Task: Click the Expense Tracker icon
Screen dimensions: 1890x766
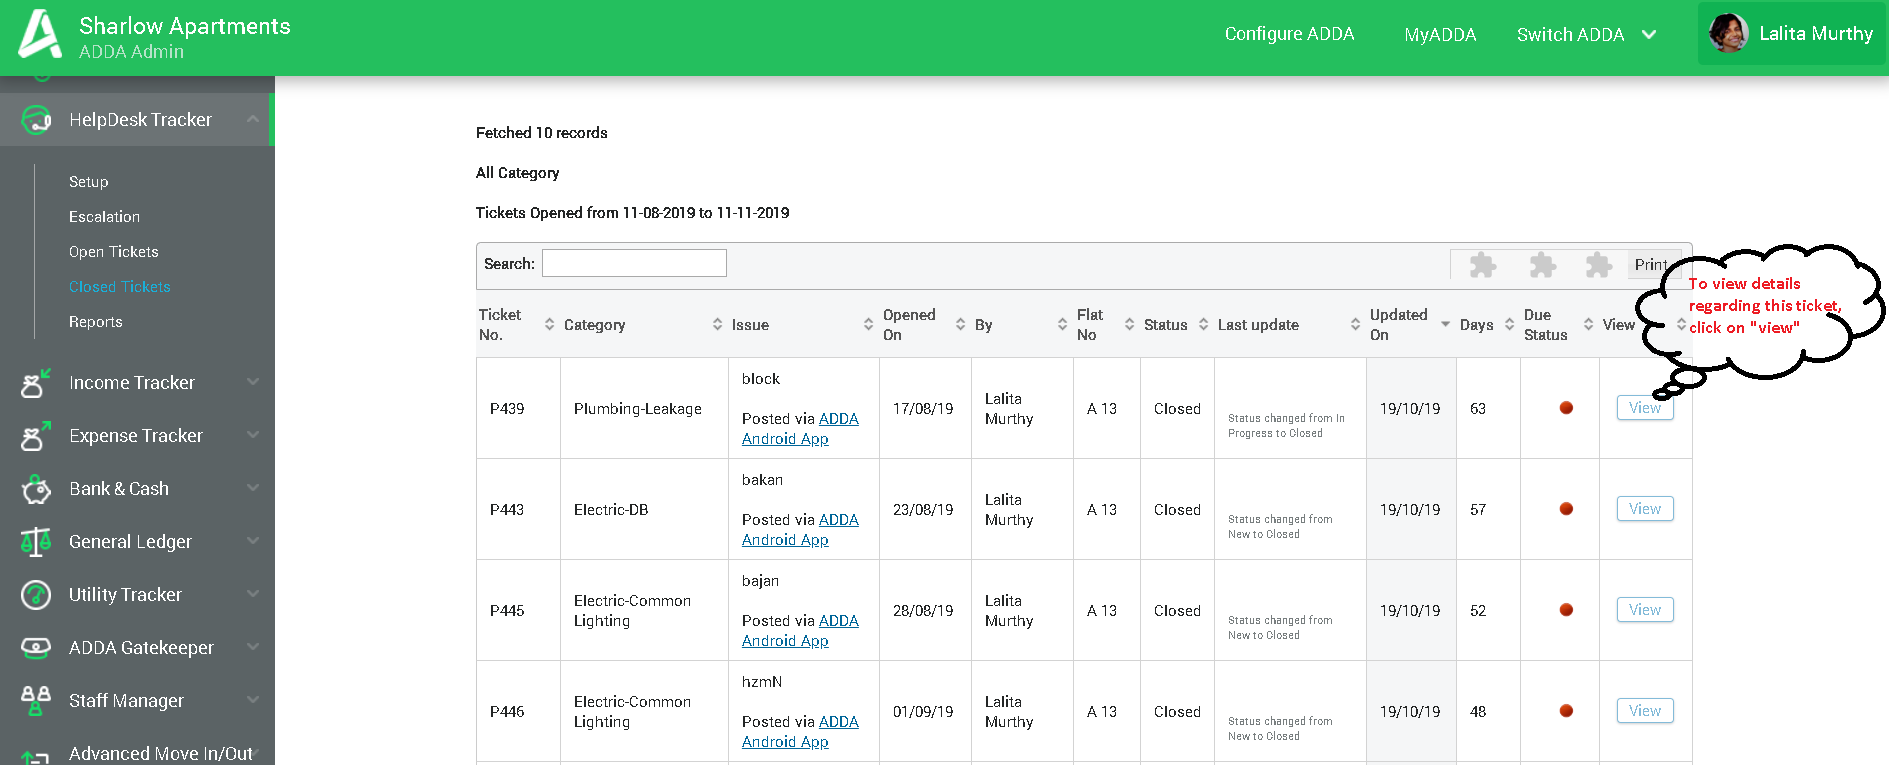Action: 36,436
